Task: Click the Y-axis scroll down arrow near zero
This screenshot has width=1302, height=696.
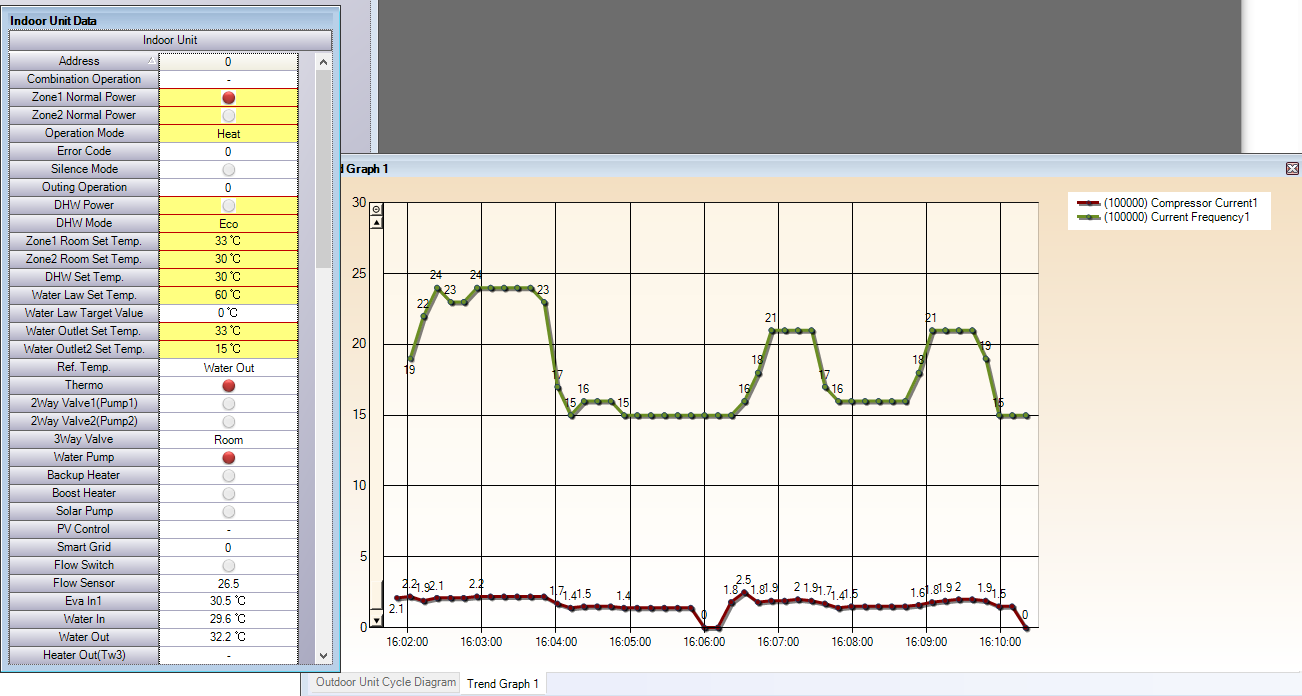Action: tap(376, 619)
